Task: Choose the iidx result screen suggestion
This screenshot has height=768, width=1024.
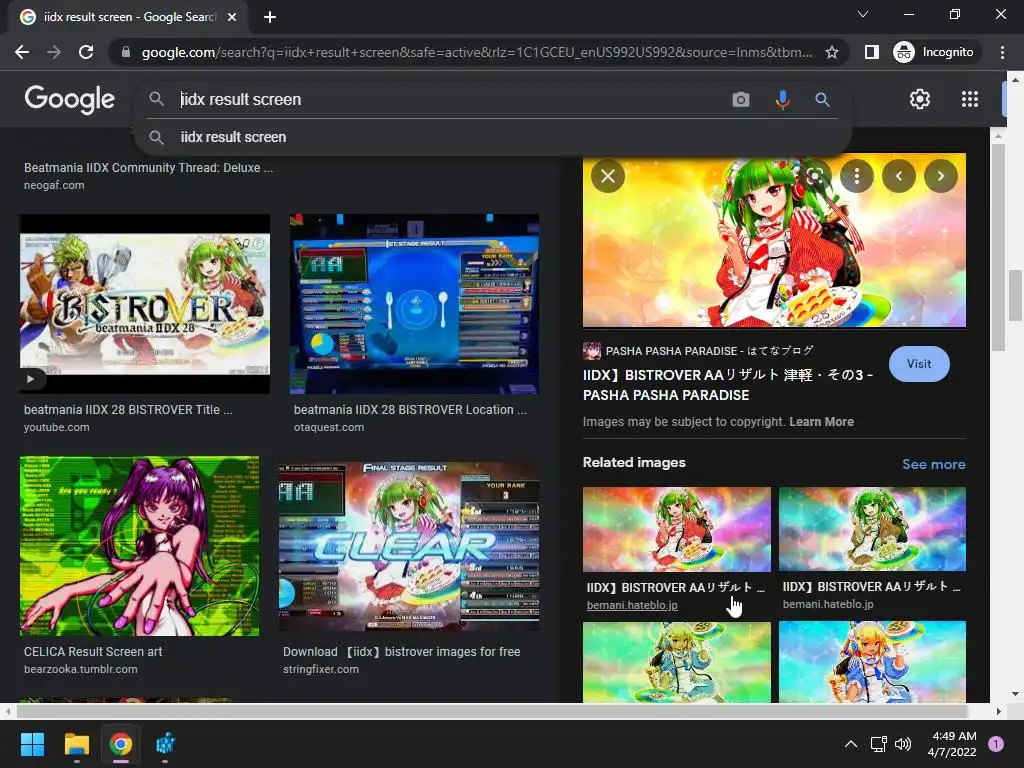Action: [233, 137]
